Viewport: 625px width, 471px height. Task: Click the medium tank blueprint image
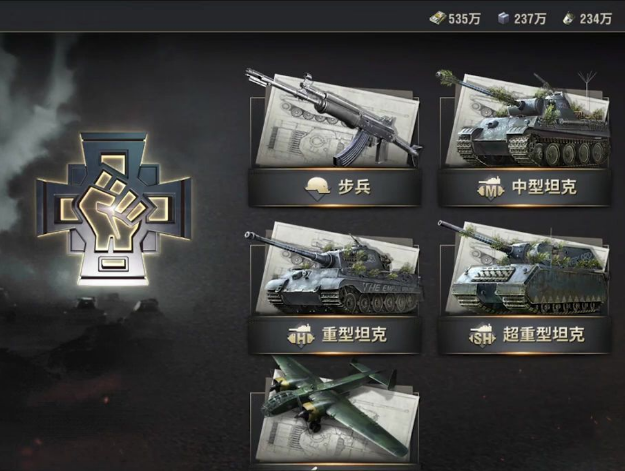click(525, 120)
